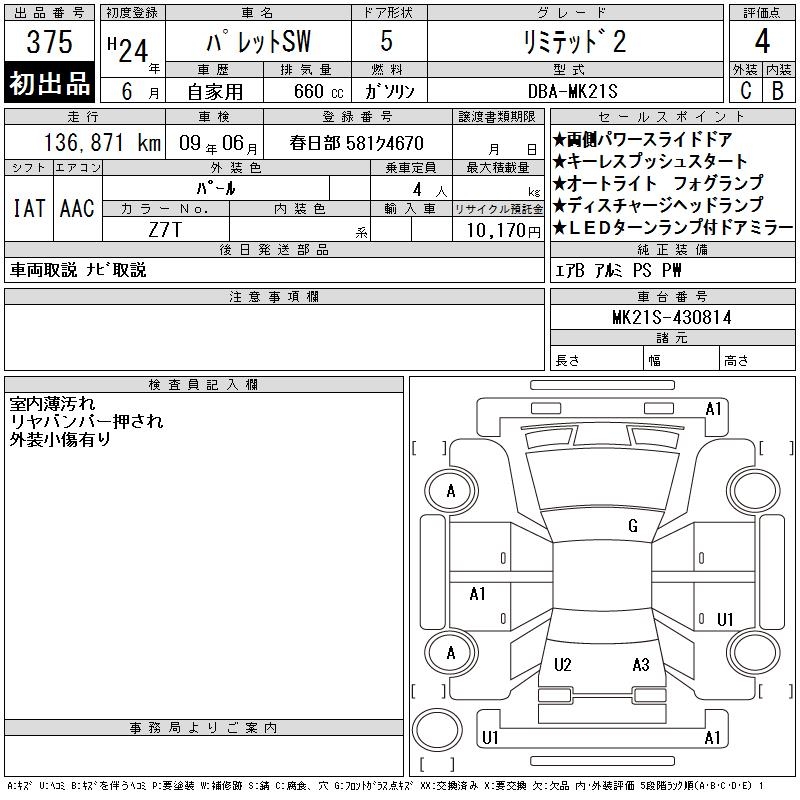The image size is (800, 800).
Task: Click displacement value 660 cc
Action: [x=318, y=92]
